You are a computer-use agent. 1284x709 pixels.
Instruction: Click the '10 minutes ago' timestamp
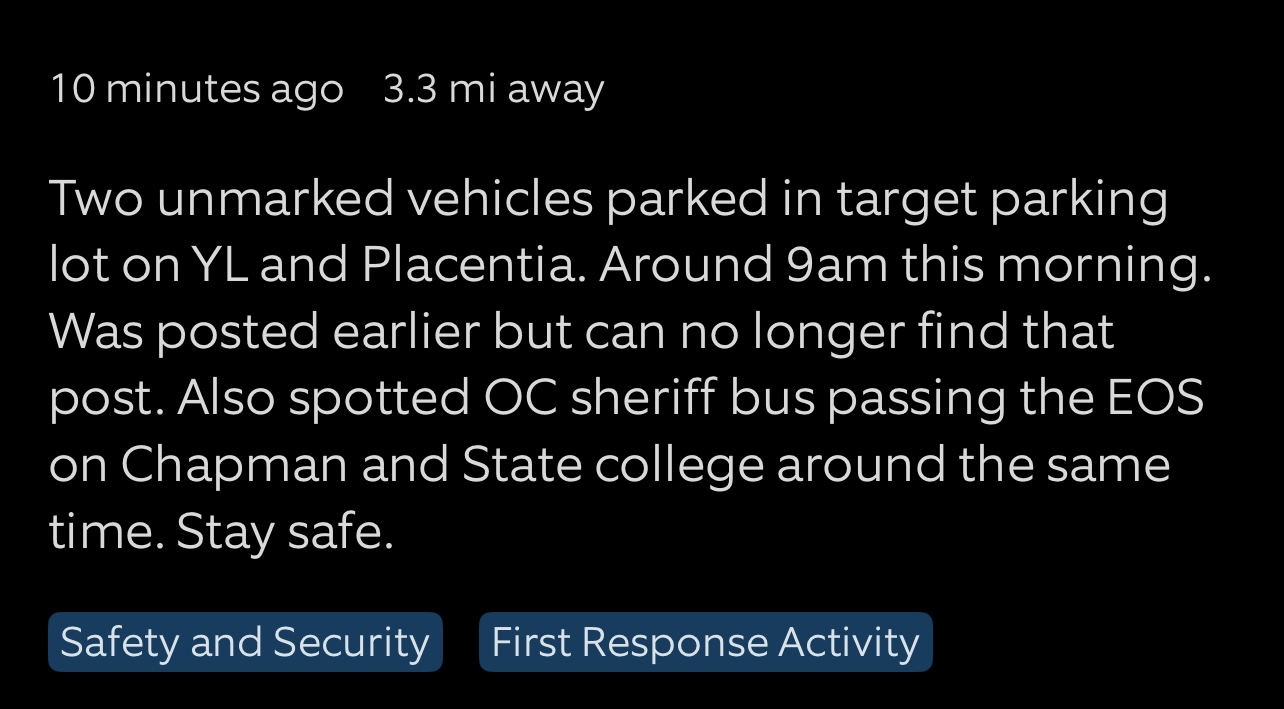196,89
